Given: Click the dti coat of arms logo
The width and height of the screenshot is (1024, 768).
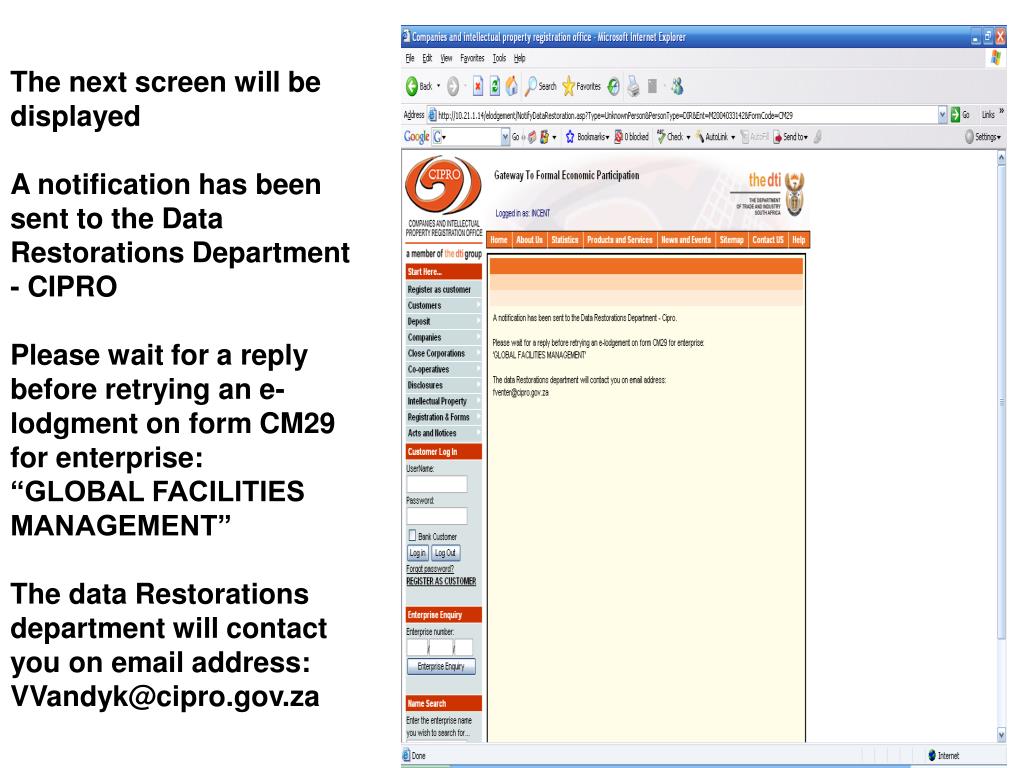Looking at the screenshot, I should [794, 194].
